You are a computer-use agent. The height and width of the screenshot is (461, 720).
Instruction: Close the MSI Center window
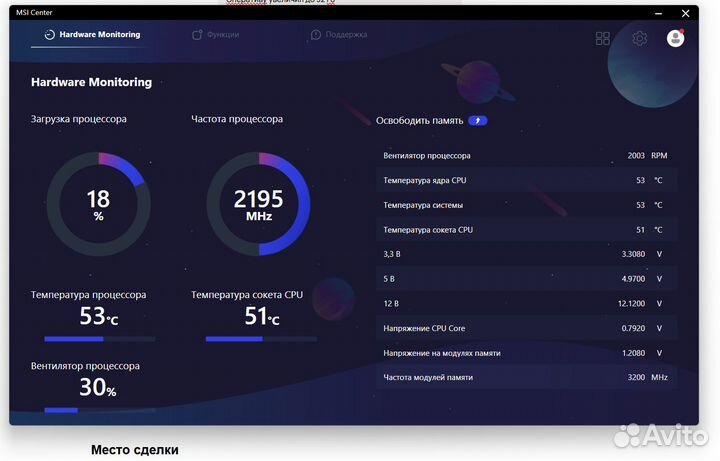click(x=685, y=13)
